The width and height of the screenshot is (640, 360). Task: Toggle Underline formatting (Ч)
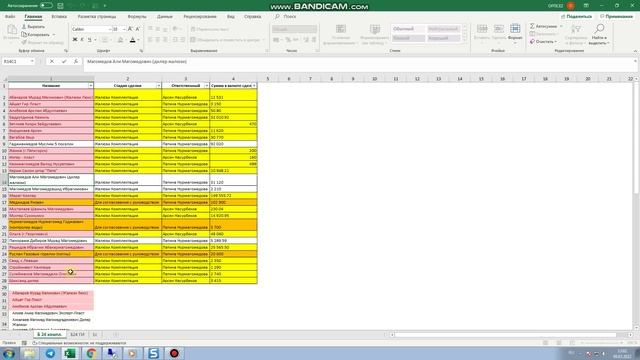coord(89,40)
